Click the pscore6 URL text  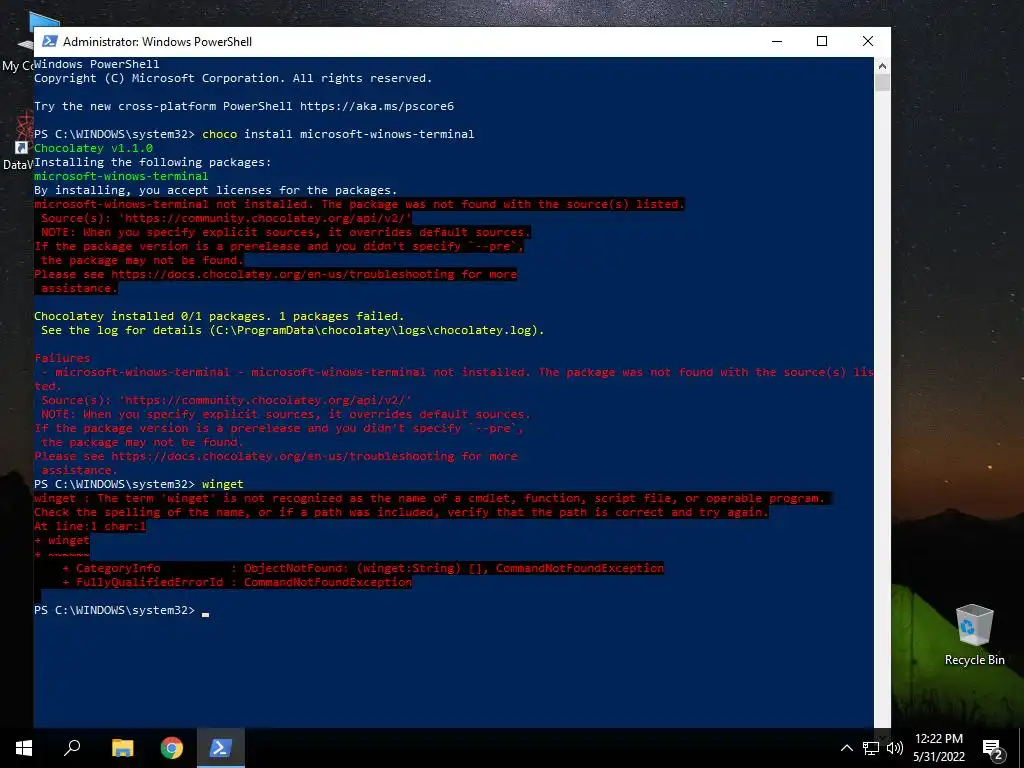(377, 106)
